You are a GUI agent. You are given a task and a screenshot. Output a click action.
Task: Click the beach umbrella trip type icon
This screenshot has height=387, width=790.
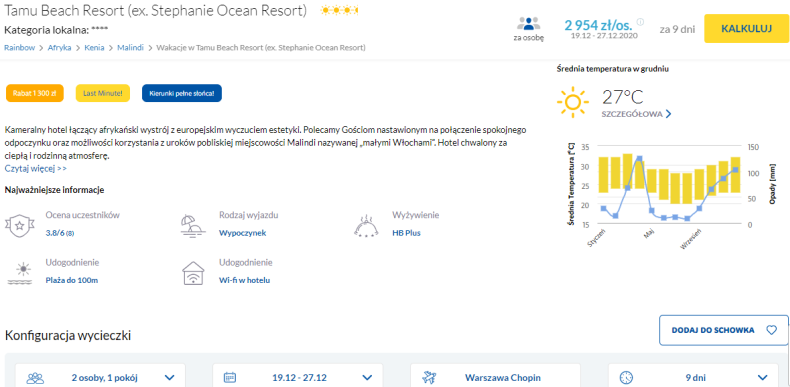point(193,226)
